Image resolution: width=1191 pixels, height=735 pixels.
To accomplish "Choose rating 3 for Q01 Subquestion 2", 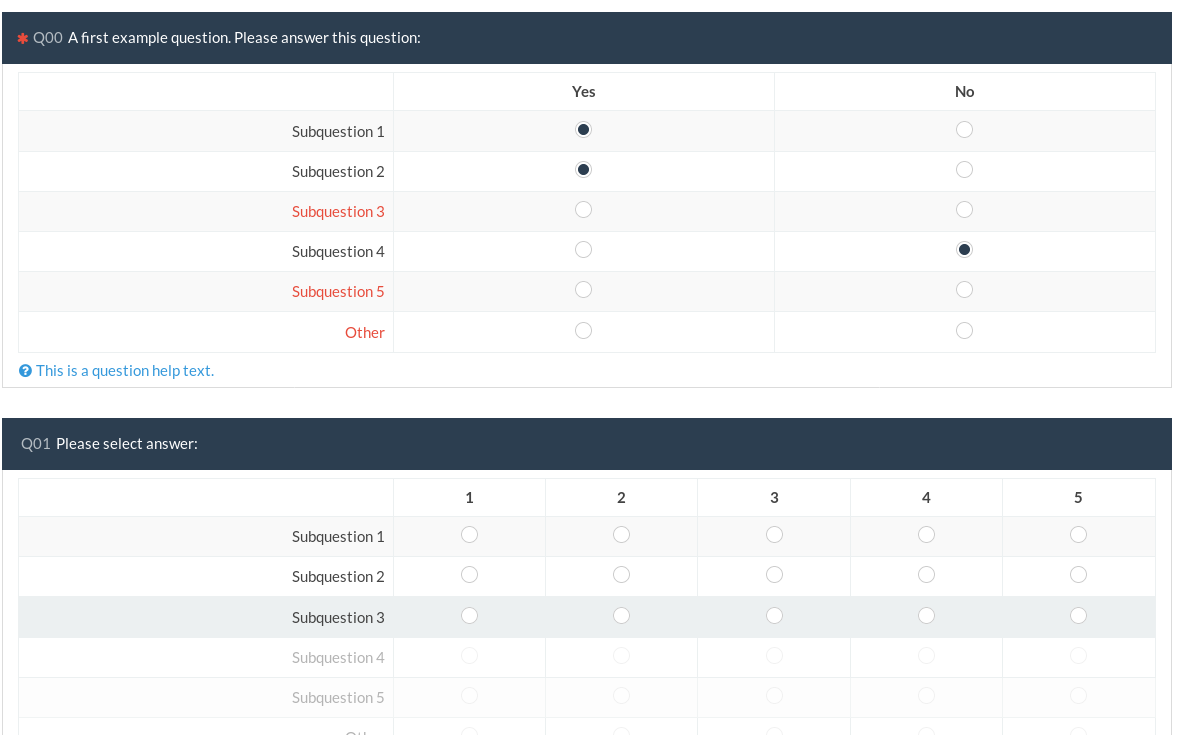I will [x=774, y=575].
